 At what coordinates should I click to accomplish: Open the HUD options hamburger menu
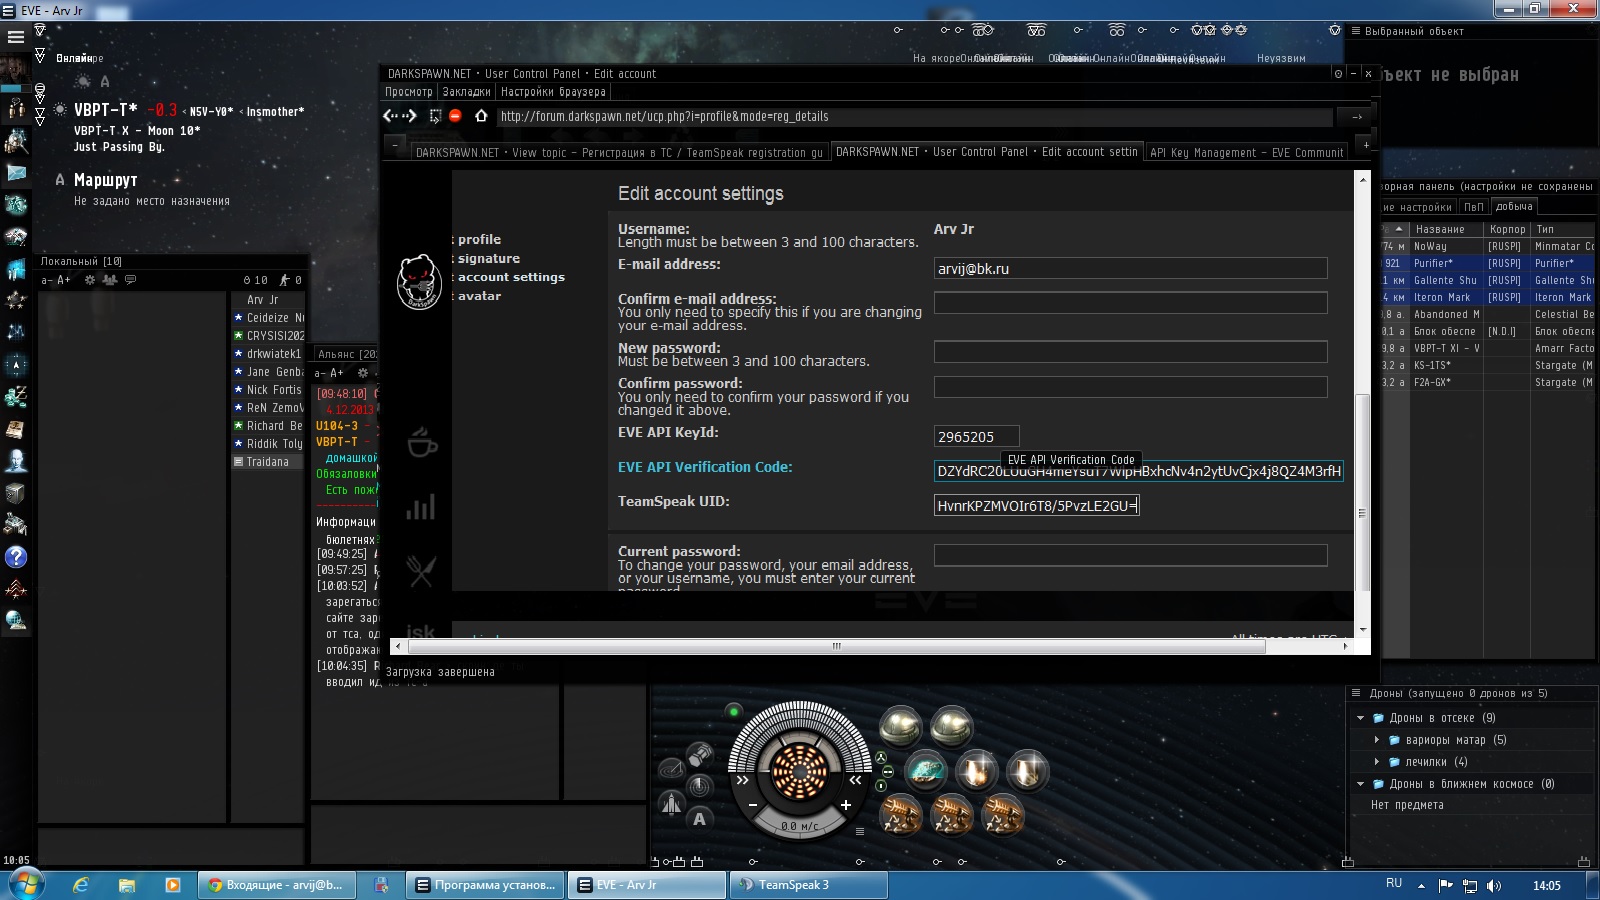(860, 831)
